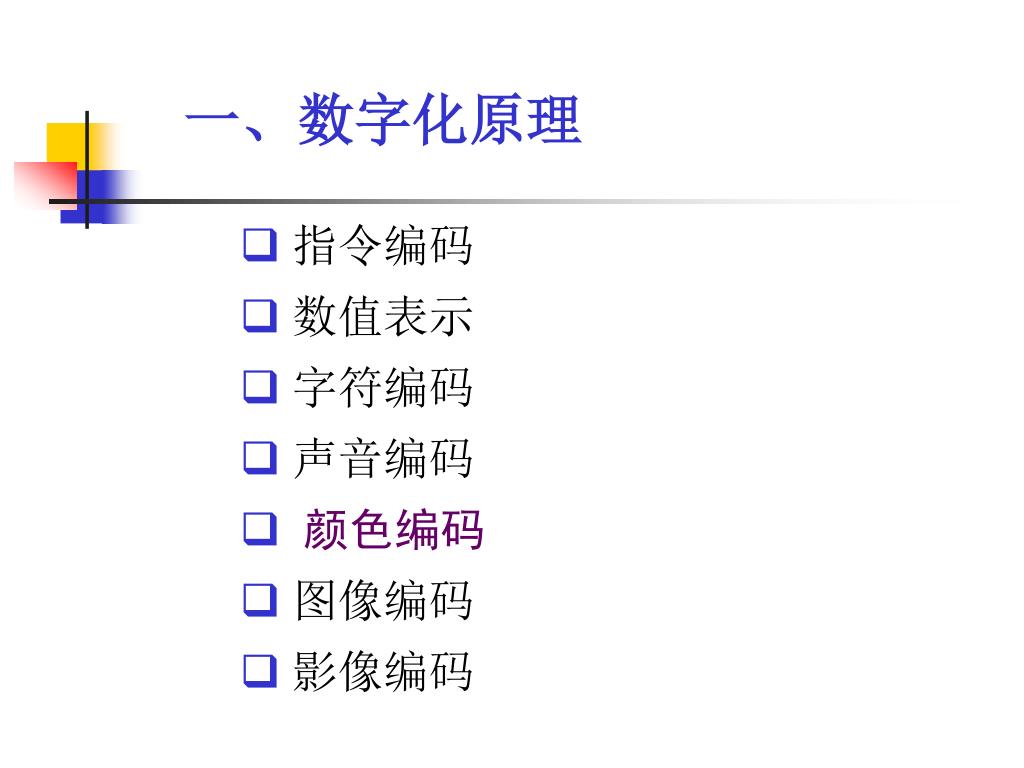Viewport: 1024px width, 768px height.
Task: Click the yellow decorative square
Action: tap(78, 145)
